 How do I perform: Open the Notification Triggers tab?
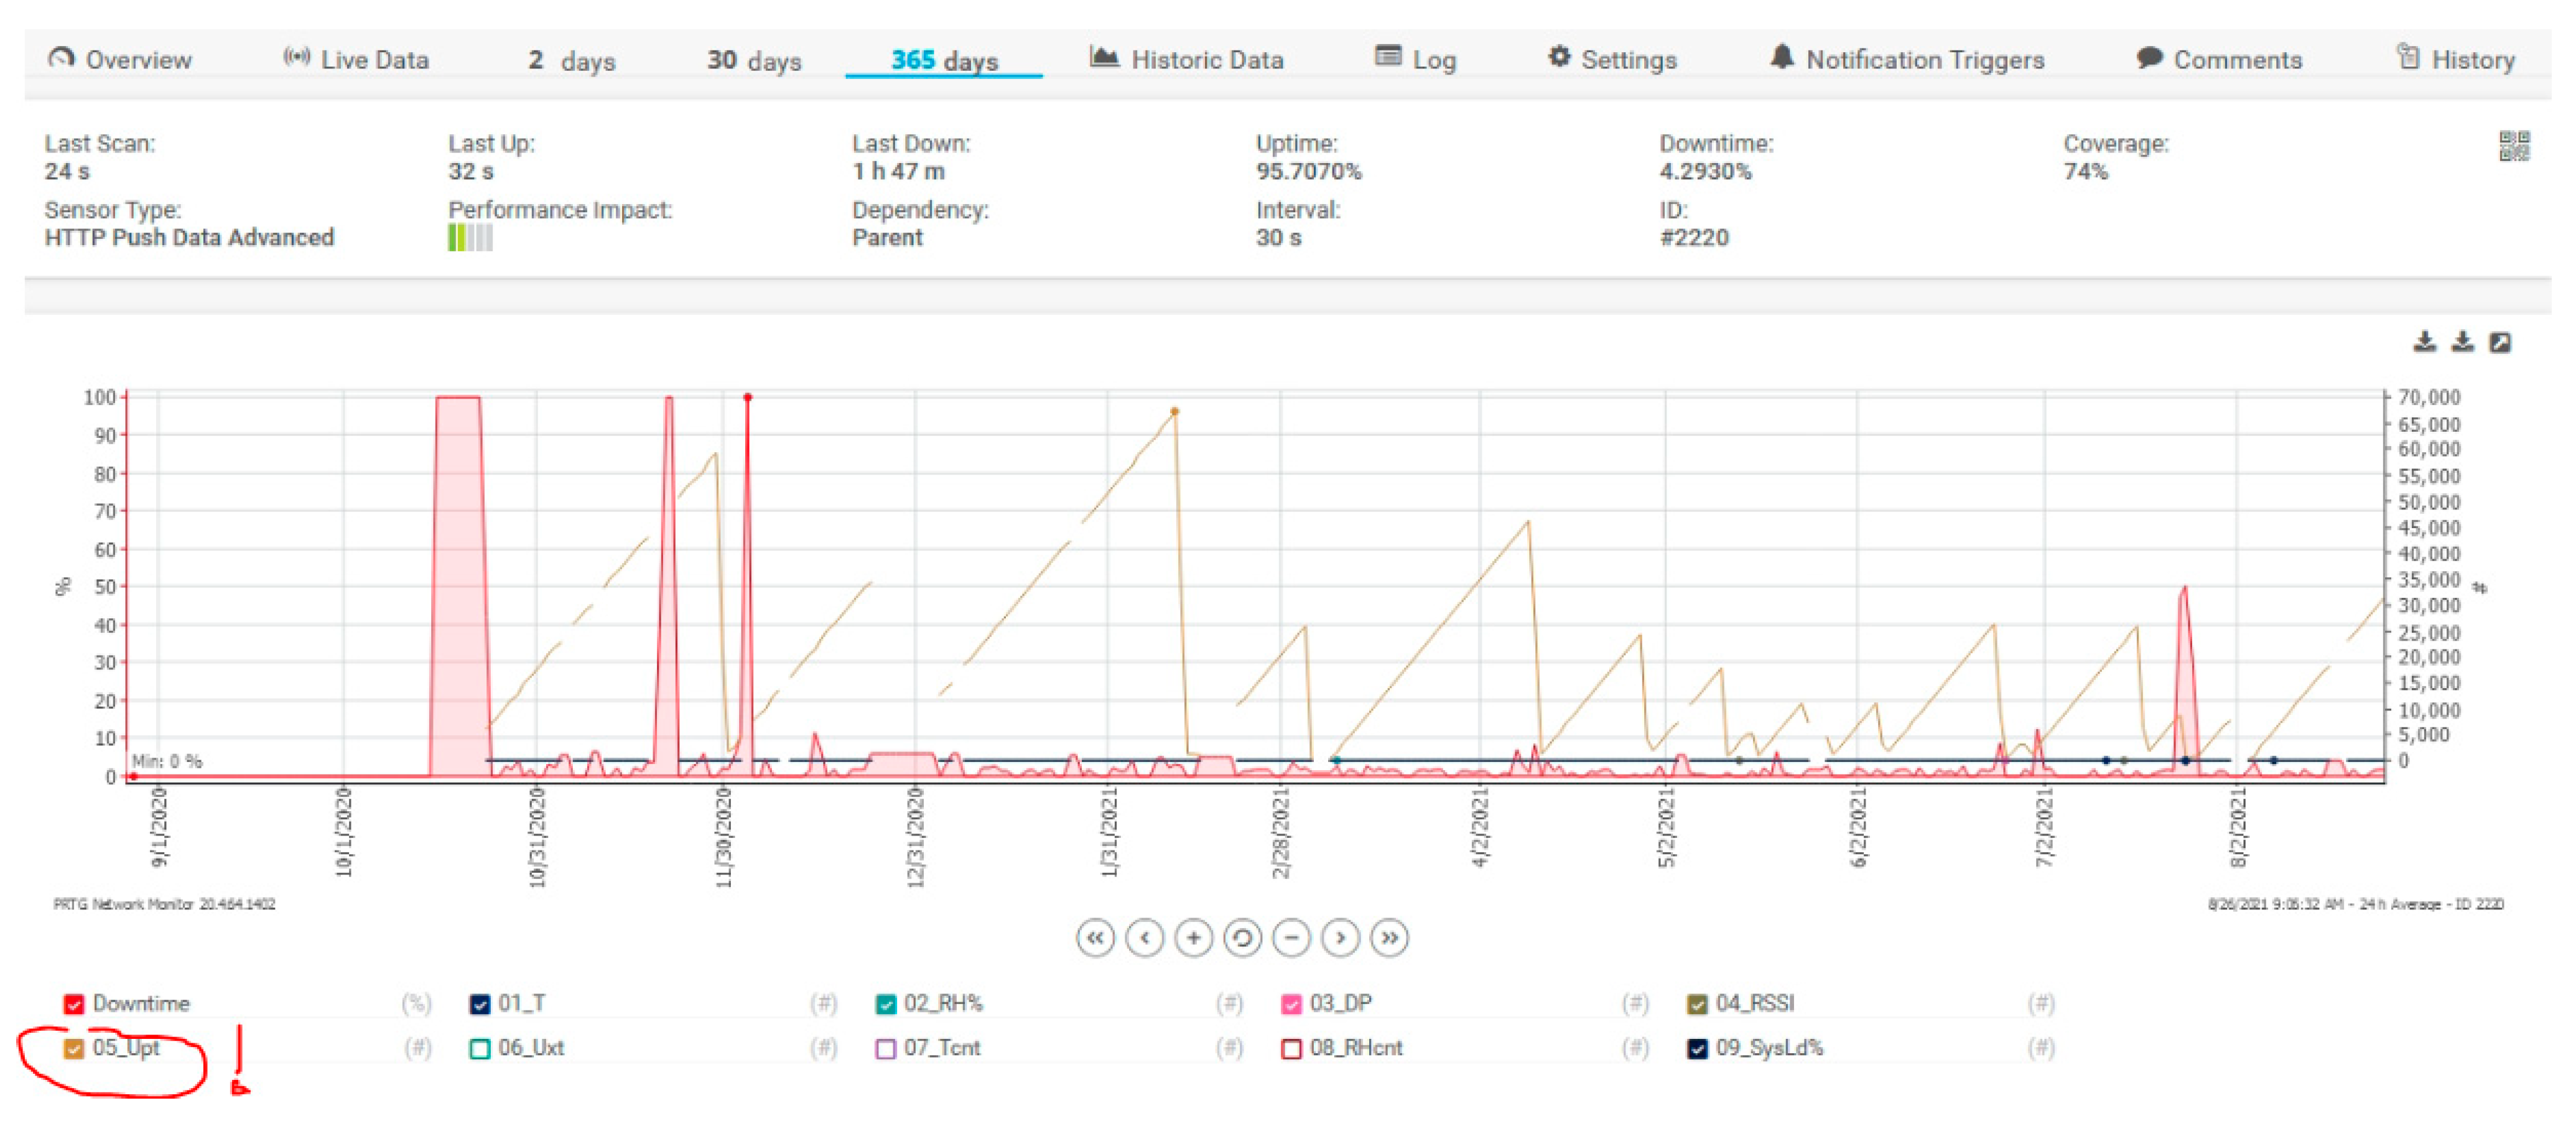pyautogui.click(x=1907, y=60)
